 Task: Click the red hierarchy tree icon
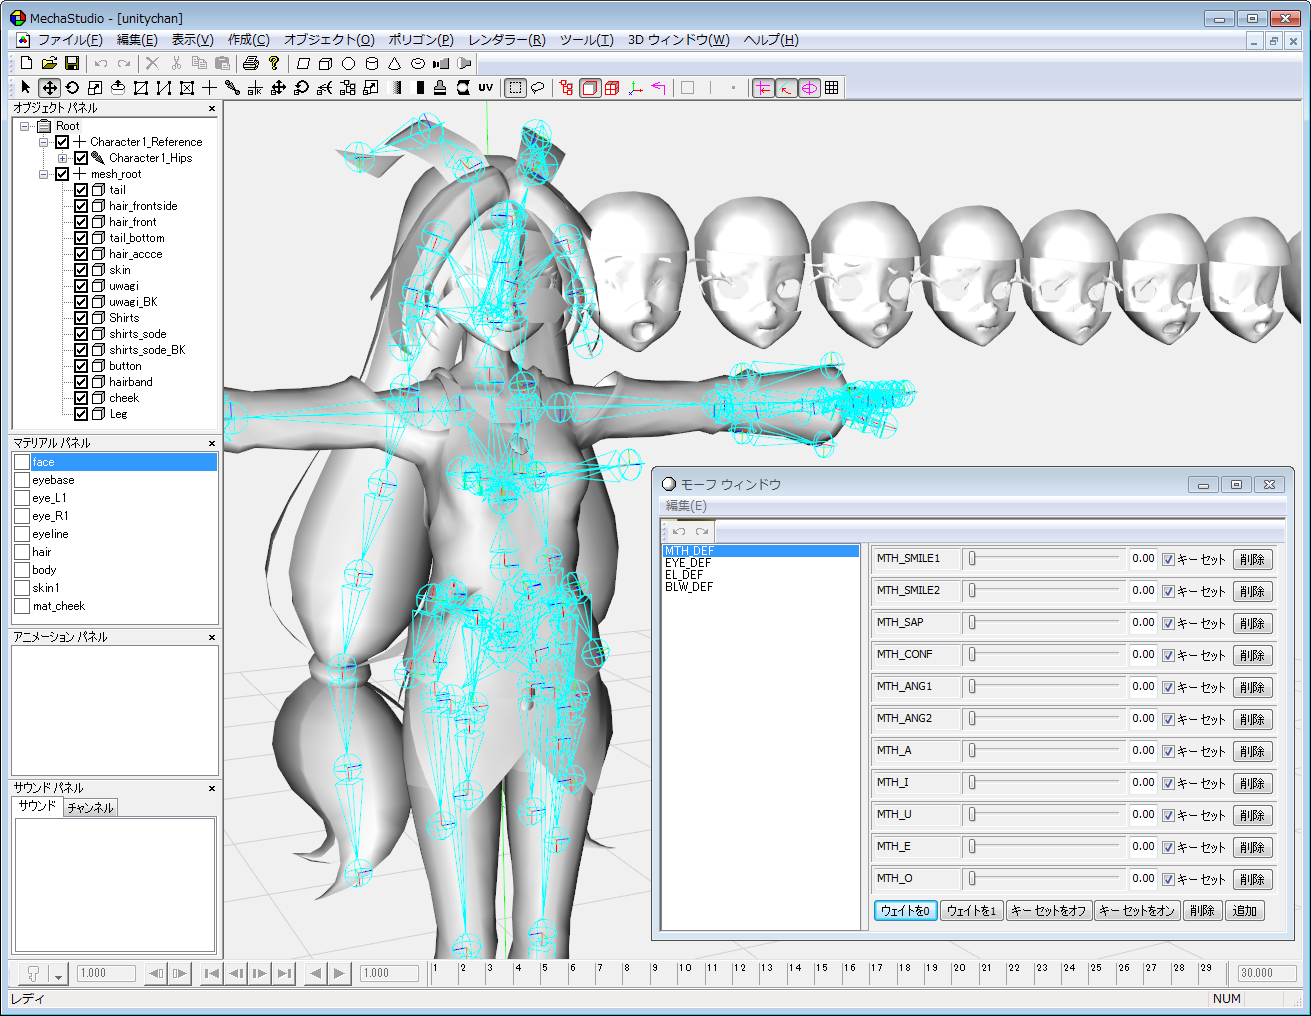coord(567,88)
